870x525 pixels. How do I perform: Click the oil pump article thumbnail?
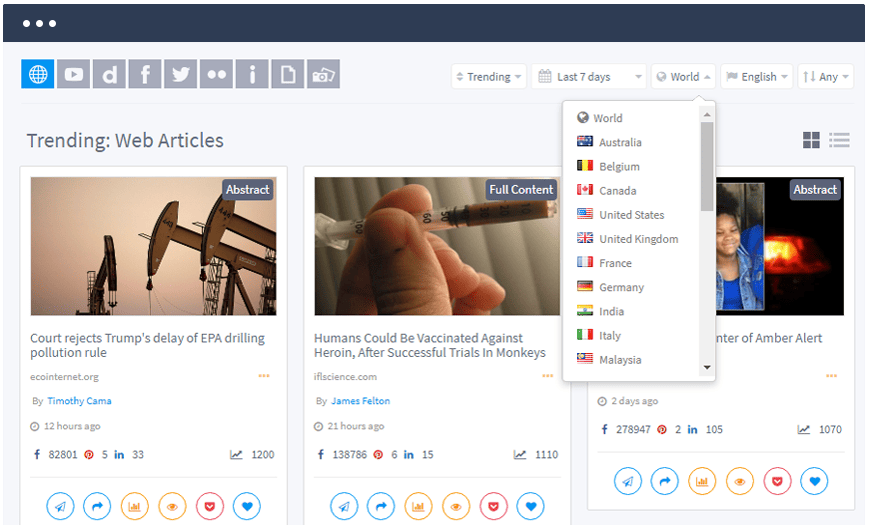[x=153, y=246]
